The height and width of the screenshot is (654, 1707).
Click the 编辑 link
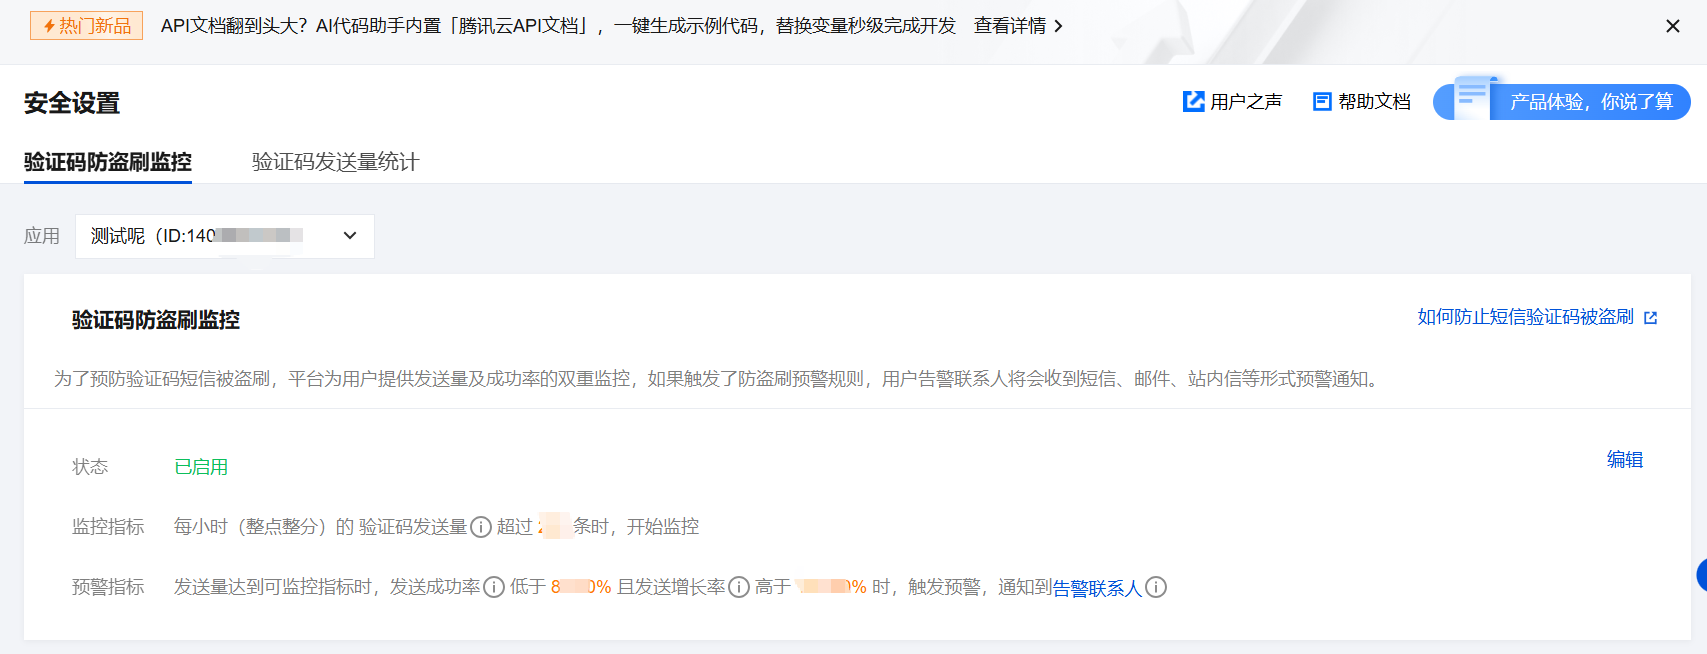click(x=1625, y=460)
